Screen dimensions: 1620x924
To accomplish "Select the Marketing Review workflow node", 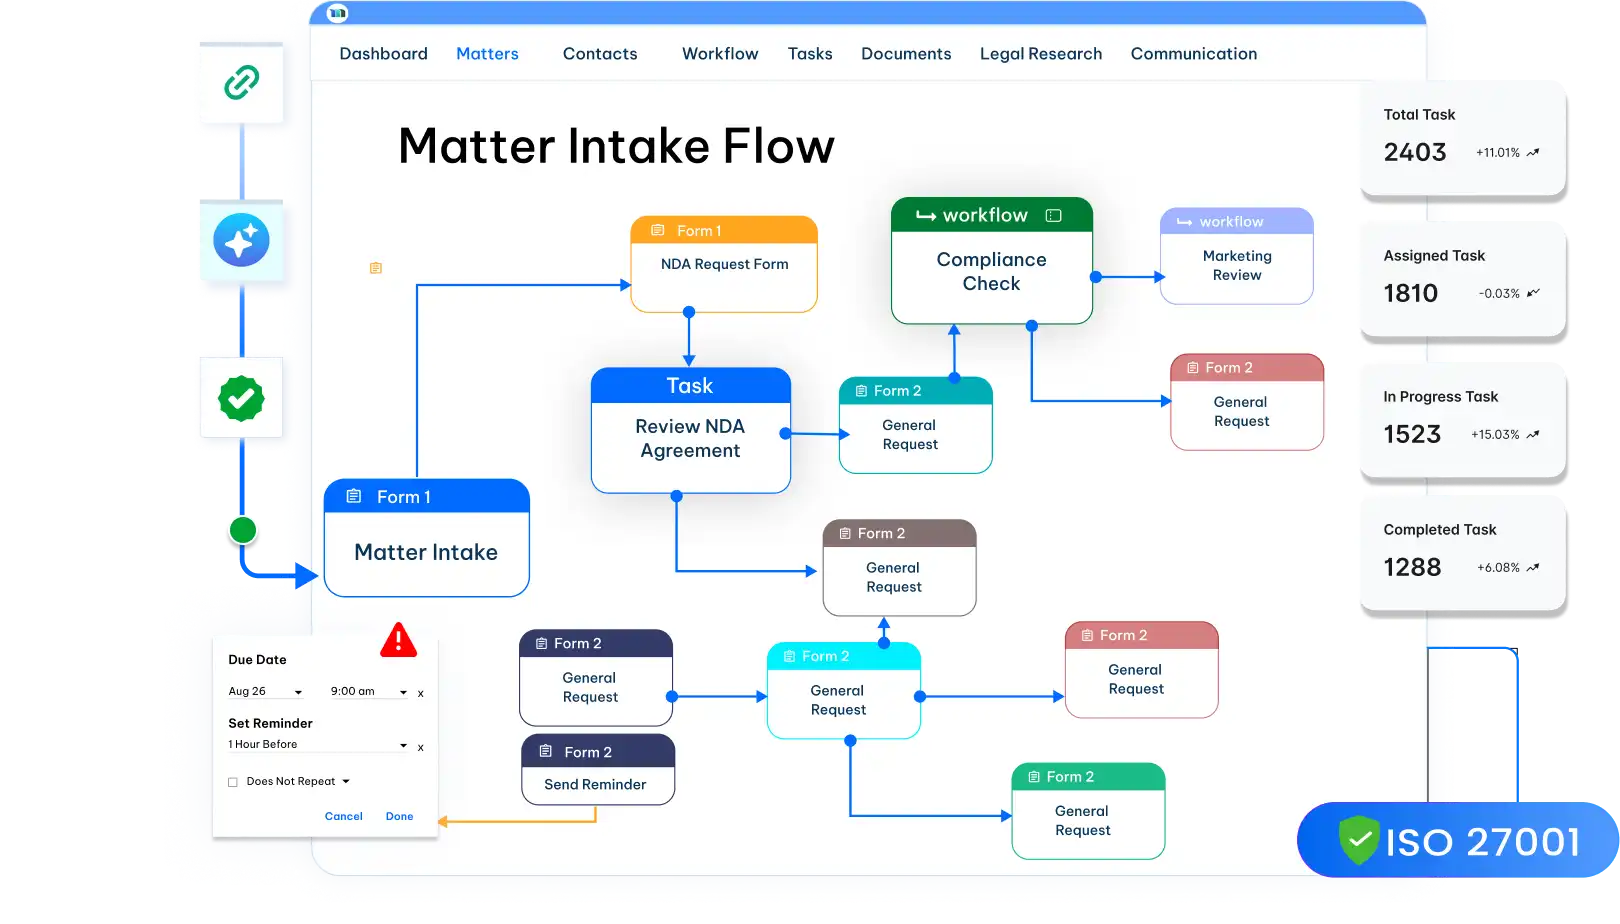I will [1237, 256].
